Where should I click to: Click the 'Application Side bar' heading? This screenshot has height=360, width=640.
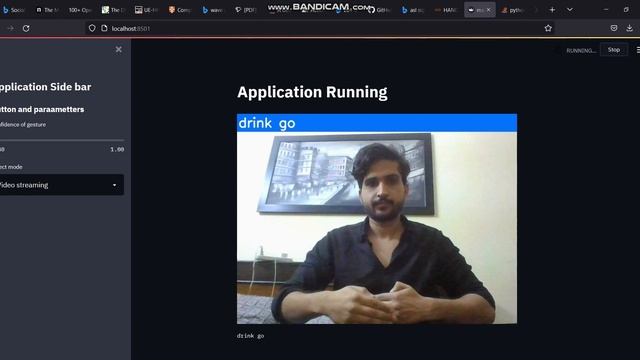[x=45, y=87]
